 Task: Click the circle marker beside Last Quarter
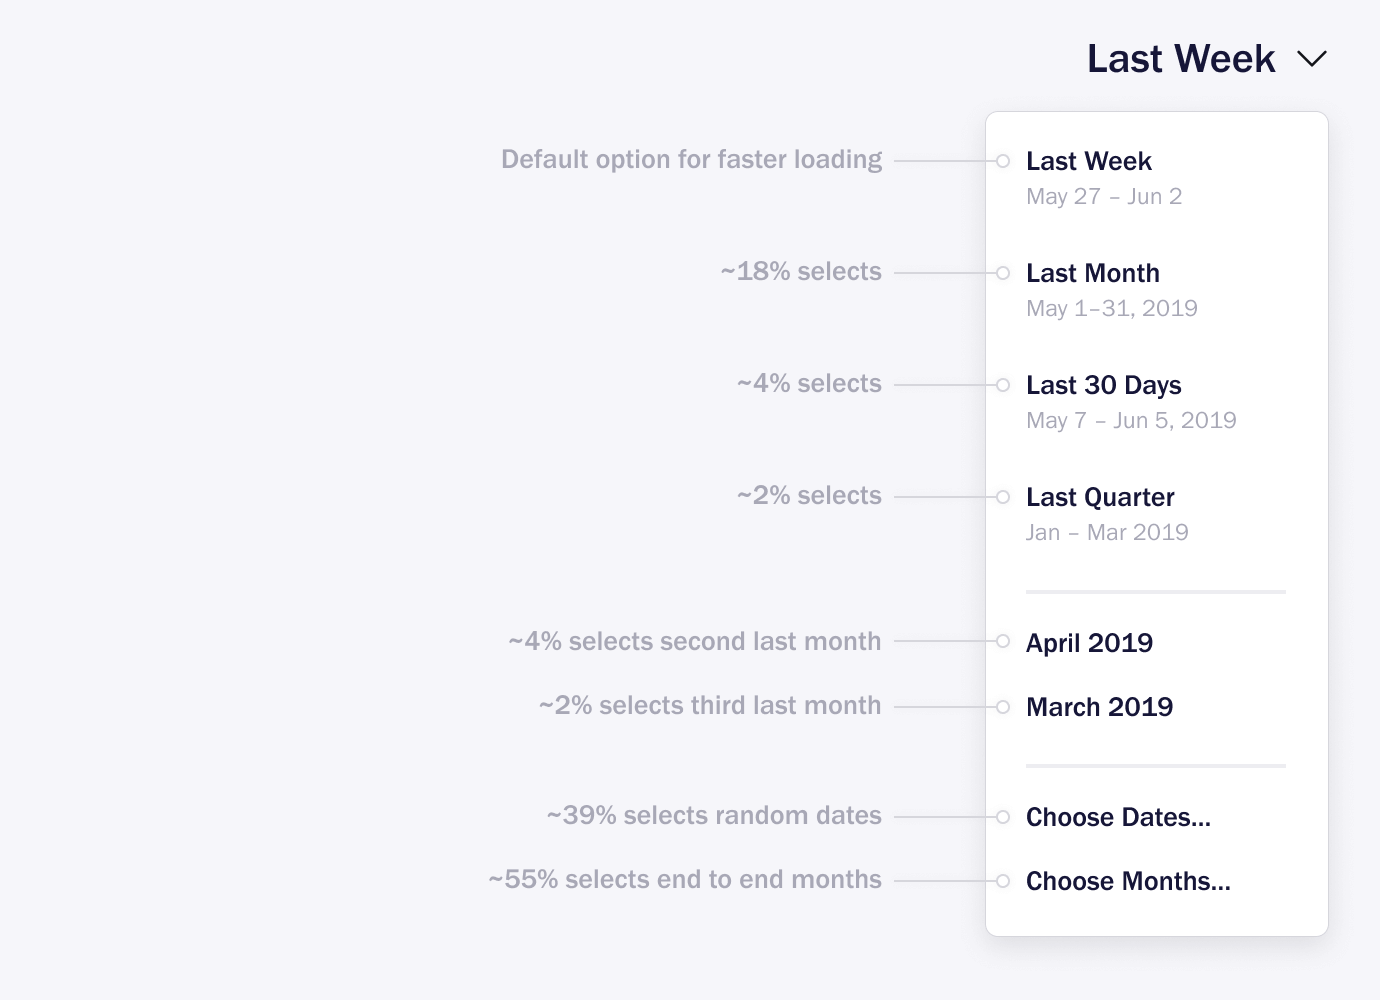(1003, 497)
